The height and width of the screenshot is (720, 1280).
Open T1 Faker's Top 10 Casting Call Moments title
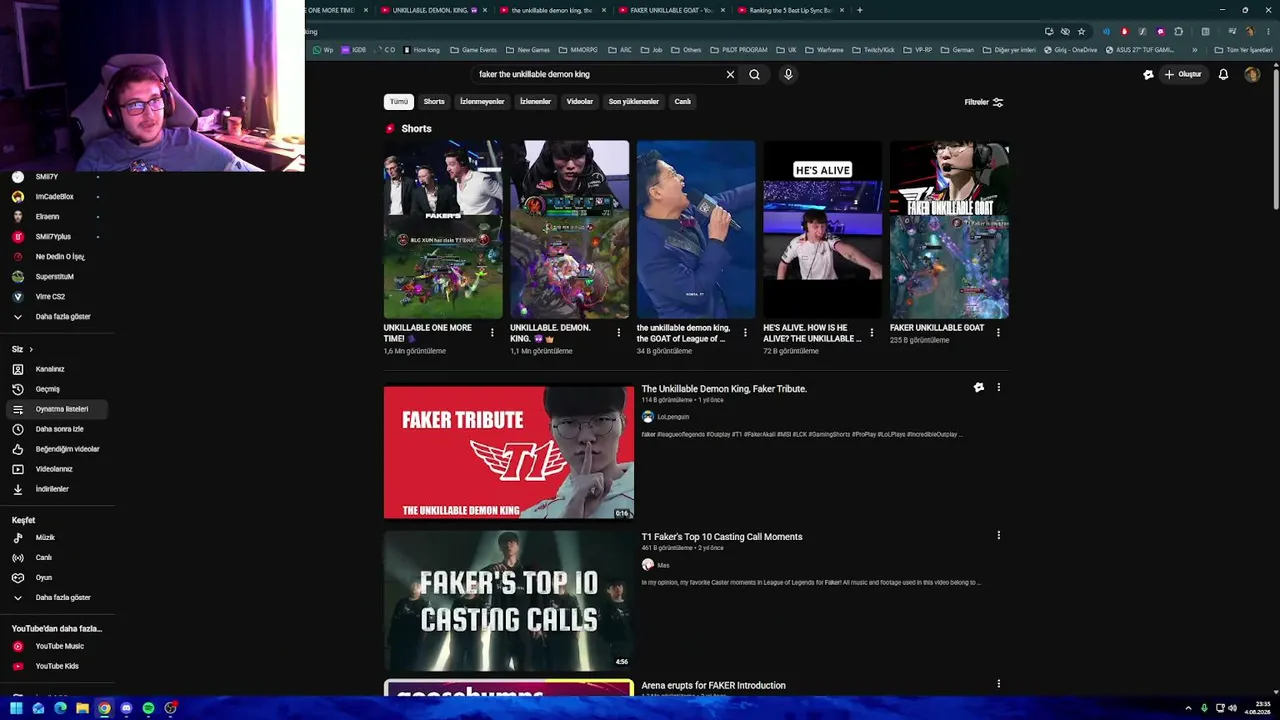click(x=722, y=537)
